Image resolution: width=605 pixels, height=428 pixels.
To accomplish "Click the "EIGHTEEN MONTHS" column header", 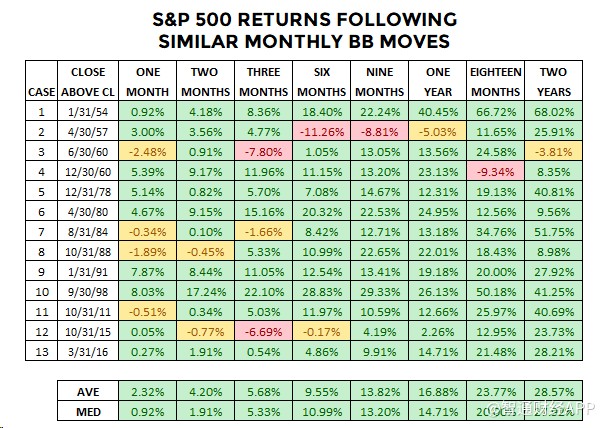I will click(495, 82).
